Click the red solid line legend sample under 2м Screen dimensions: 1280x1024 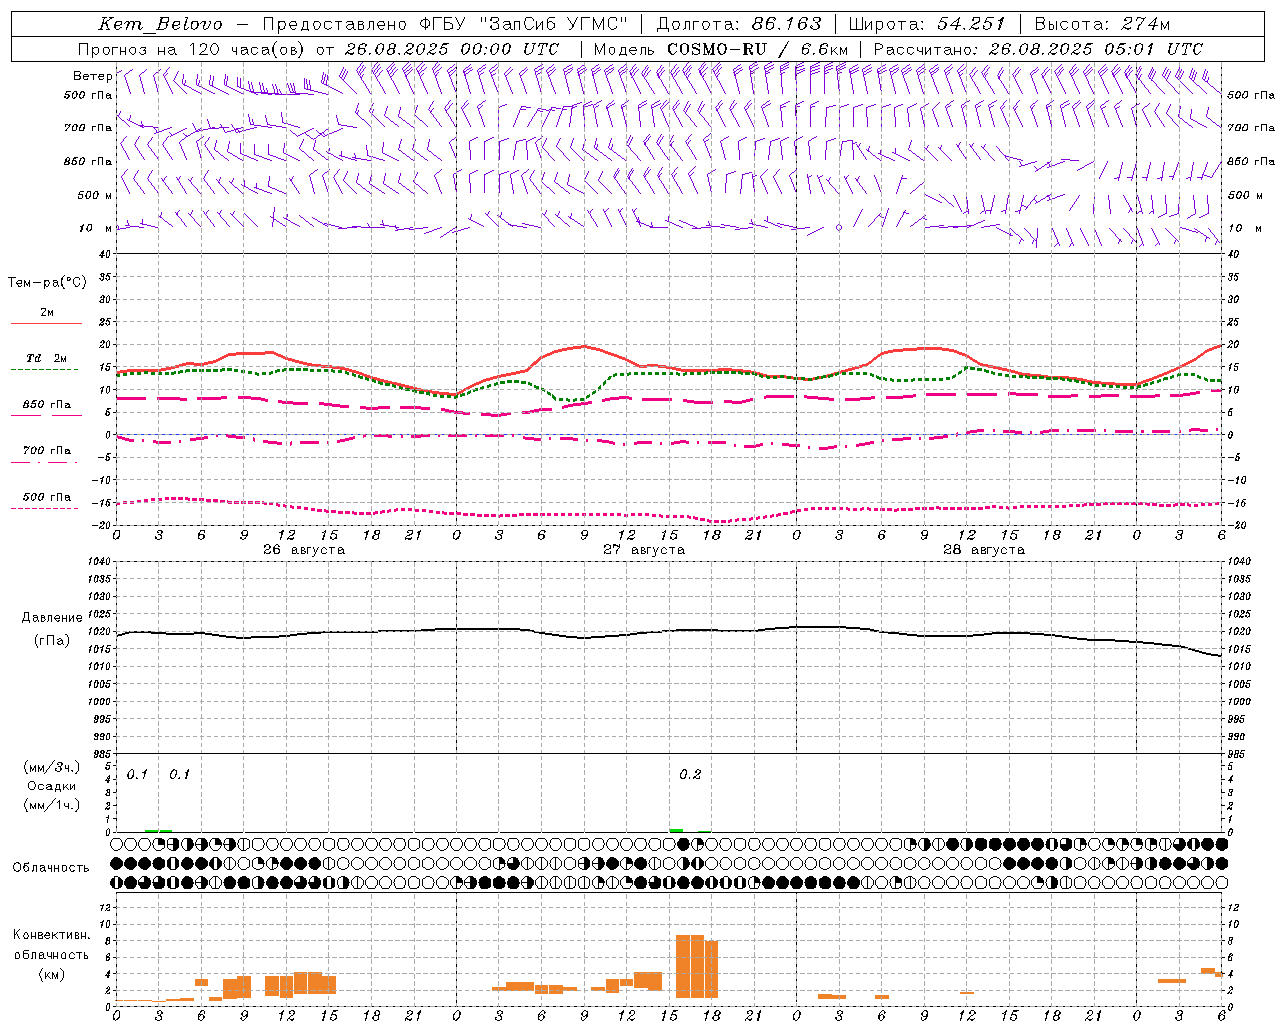[x=46, y=323]
